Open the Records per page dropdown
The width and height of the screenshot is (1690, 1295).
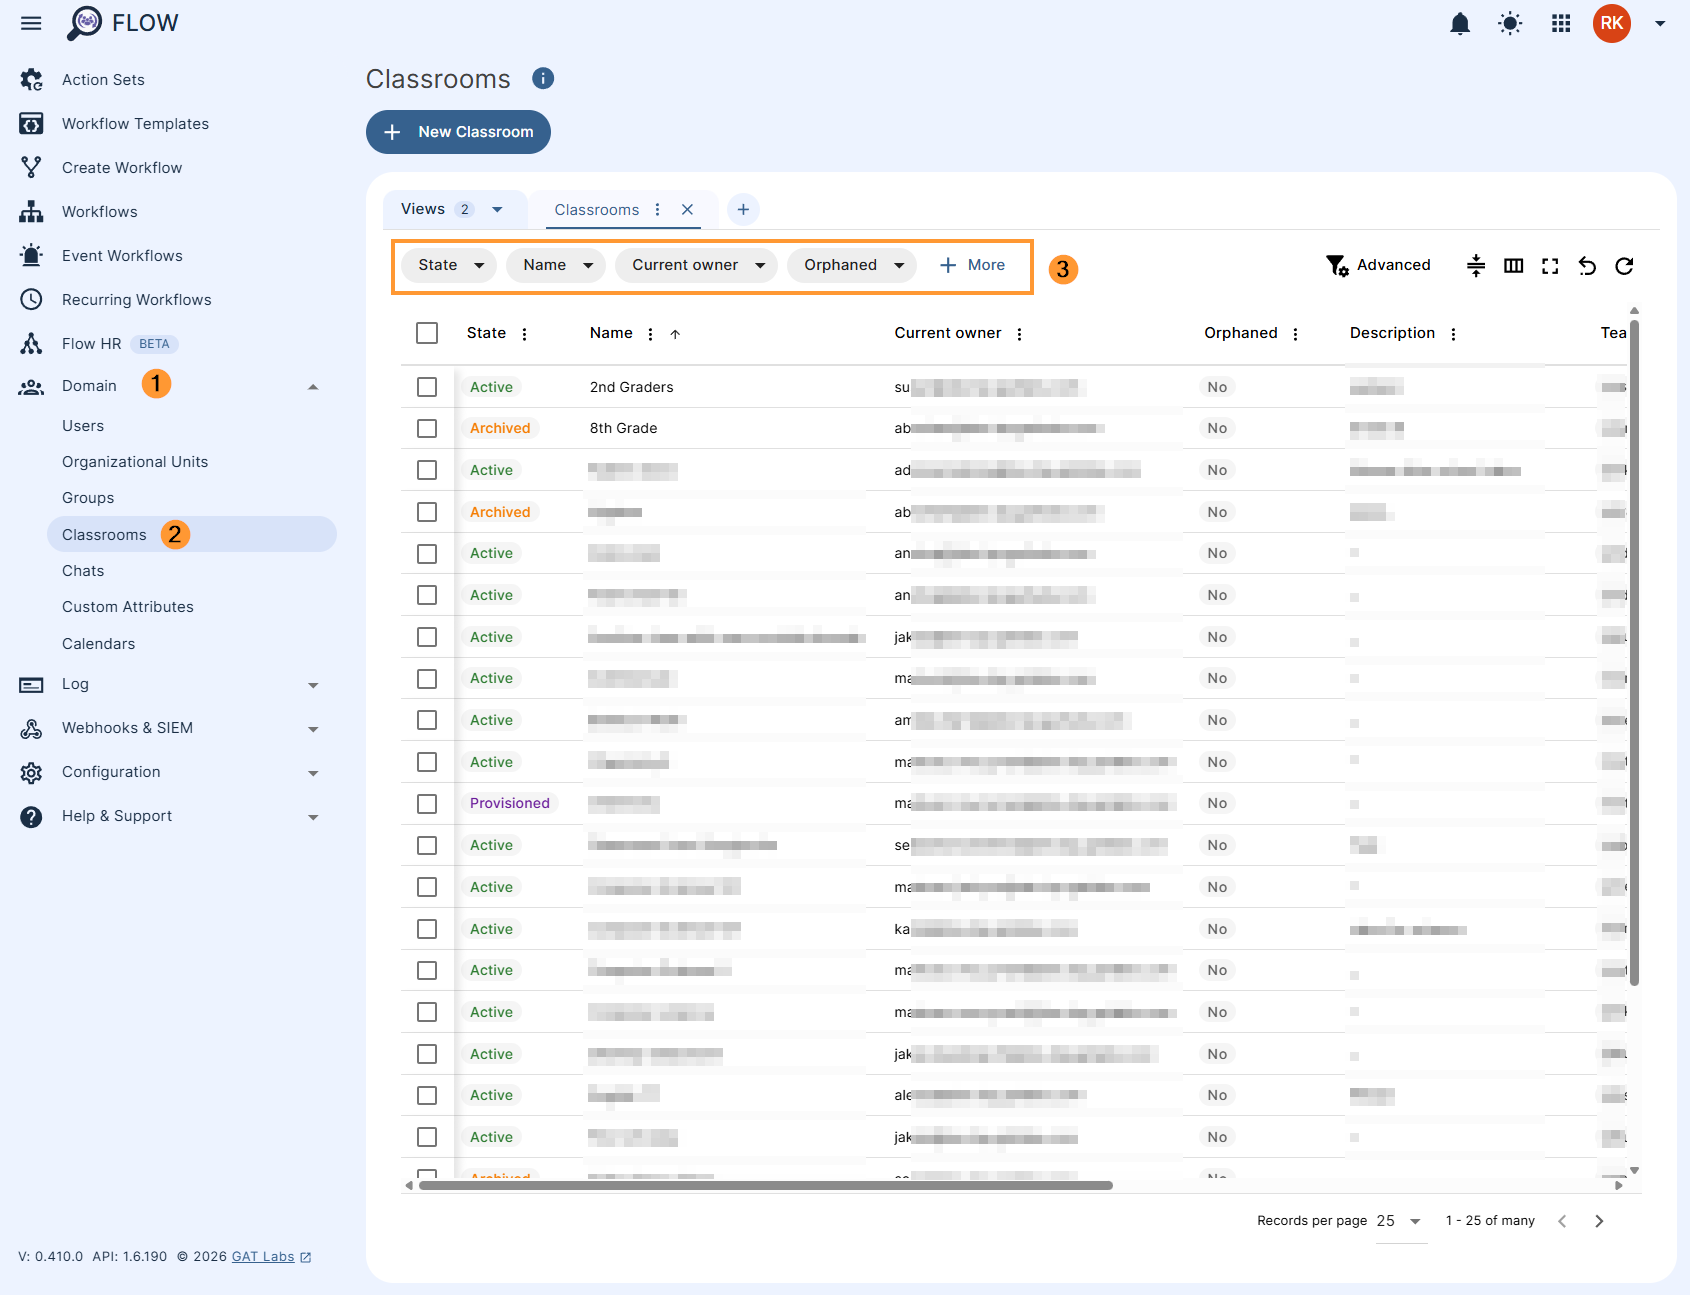coord(1400,1221)
